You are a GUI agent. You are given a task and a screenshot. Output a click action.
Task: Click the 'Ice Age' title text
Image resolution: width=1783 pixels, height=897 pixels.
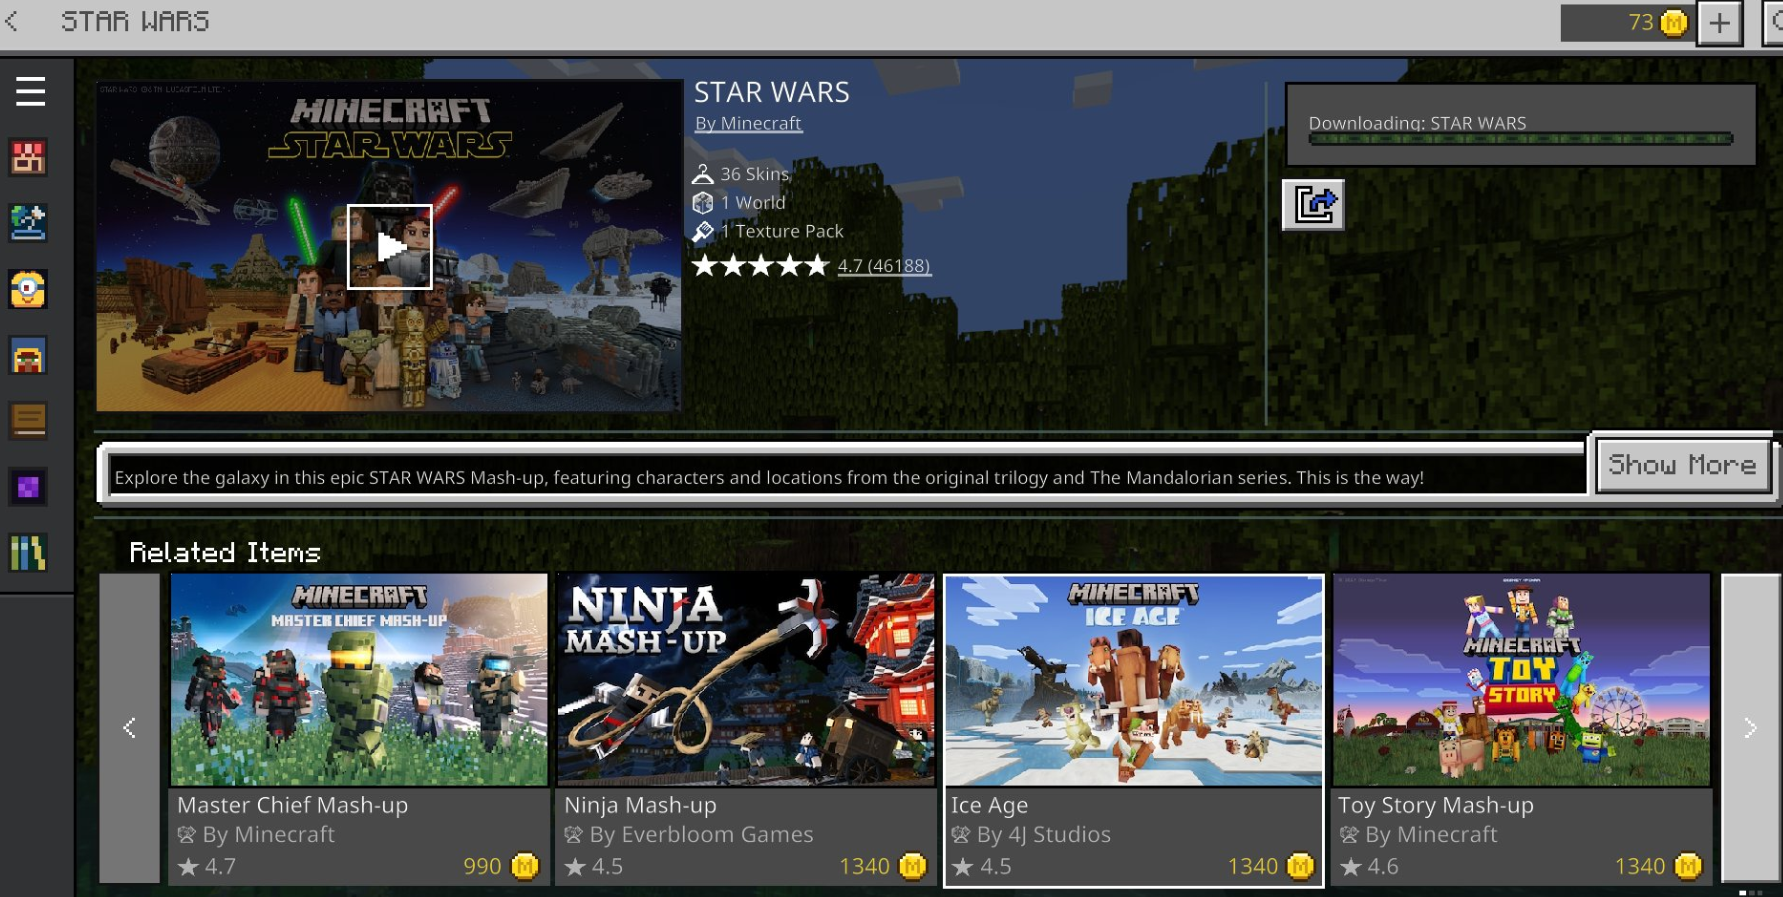click(989, 805)
